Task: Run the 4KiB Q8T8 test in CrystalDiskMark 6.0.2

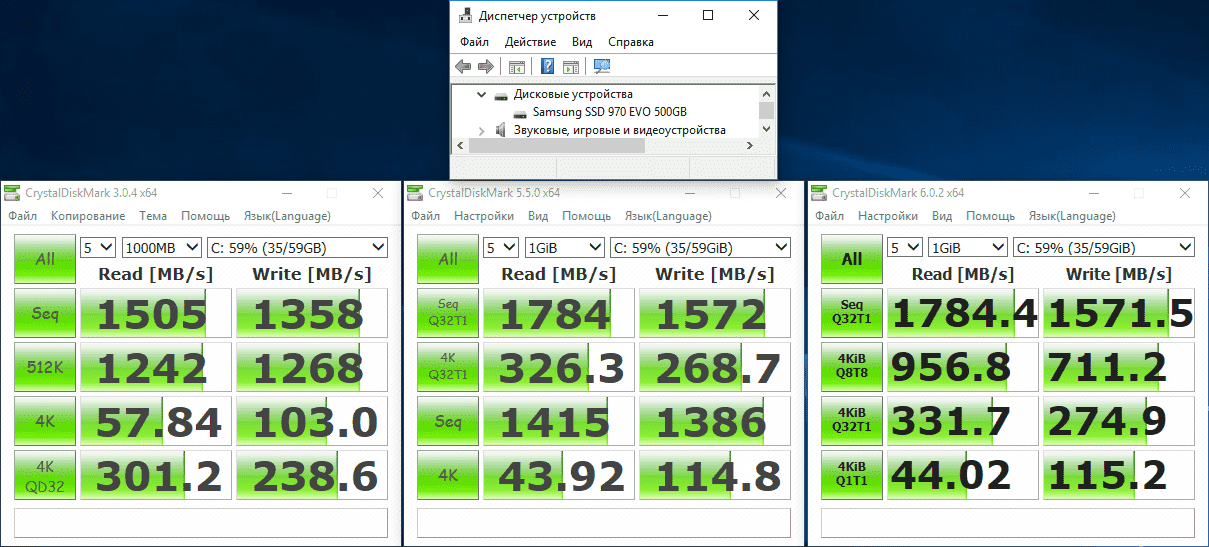Action: pyautogui.click(x=851, y=367)
